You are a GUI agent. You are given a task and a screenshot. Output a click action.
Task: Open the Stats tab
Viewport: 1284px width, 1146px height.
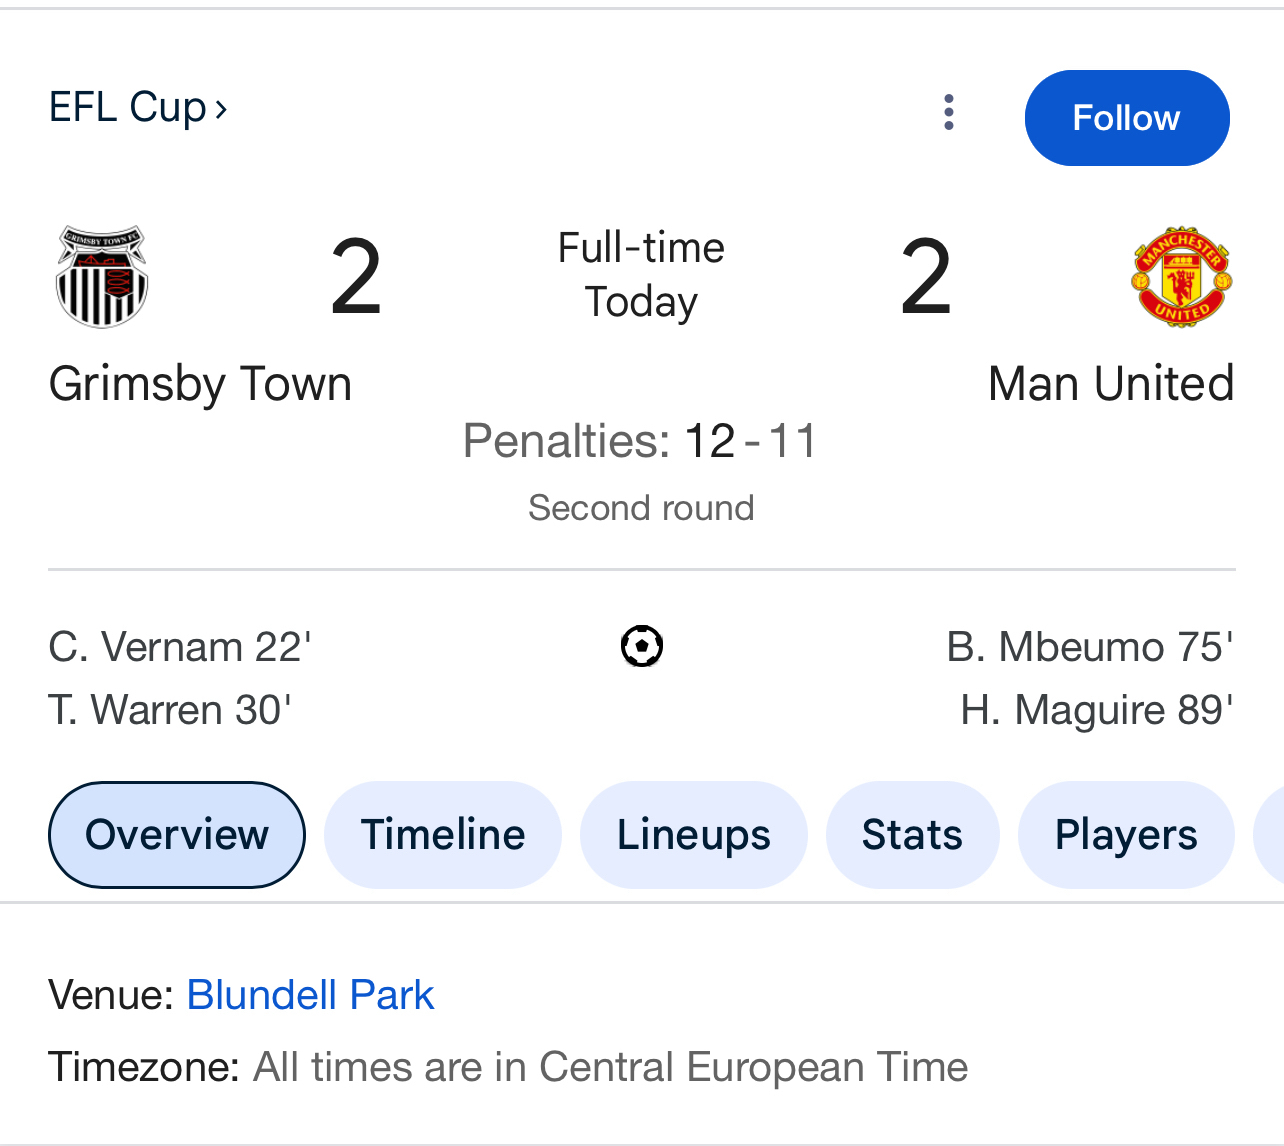tap(912, 835)
